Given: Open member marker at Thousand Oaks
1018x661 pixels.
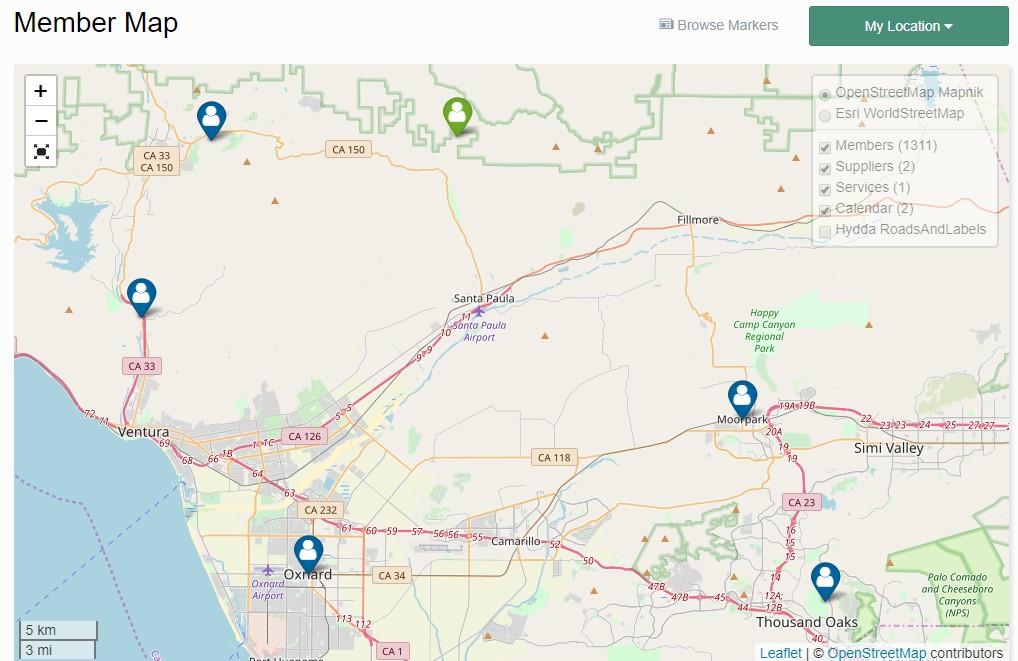Looking at the screenshot, I should (x=825, y=582).
